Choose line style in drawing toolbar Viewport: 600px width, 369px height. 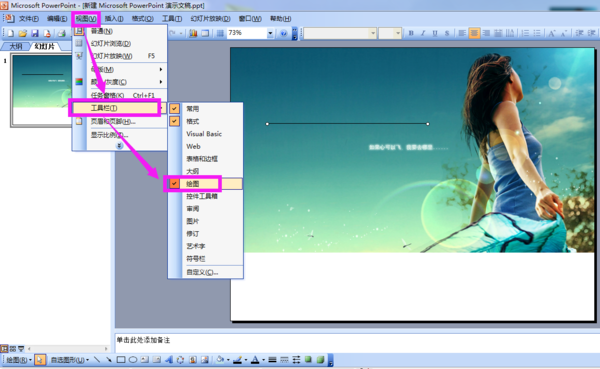click(x=272, y=359)
